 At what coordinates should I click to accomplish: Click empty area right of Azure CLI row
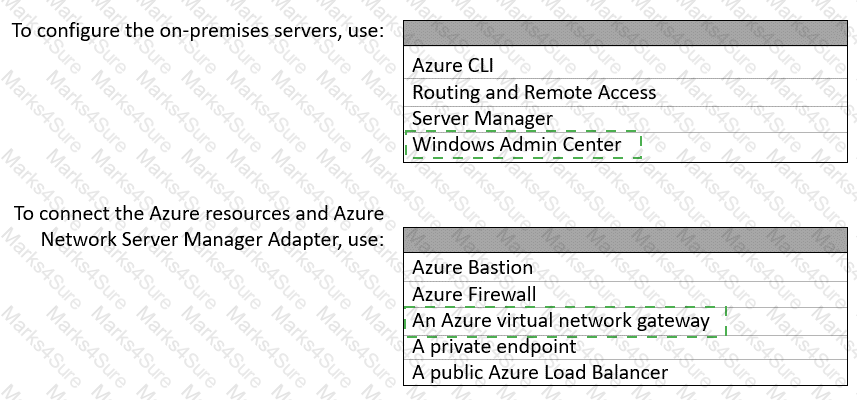(670, 66)
